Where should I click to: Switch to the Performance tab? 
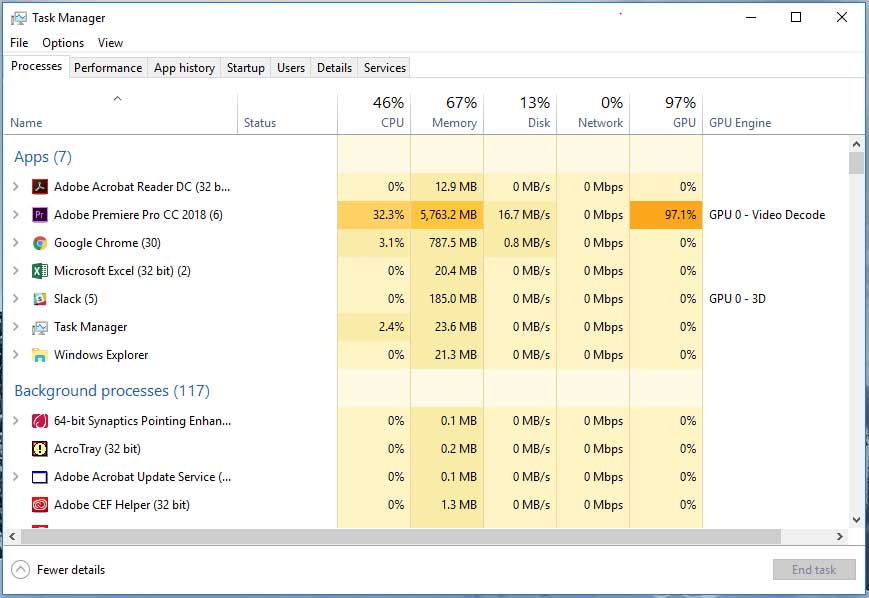[x=108, y=68]
